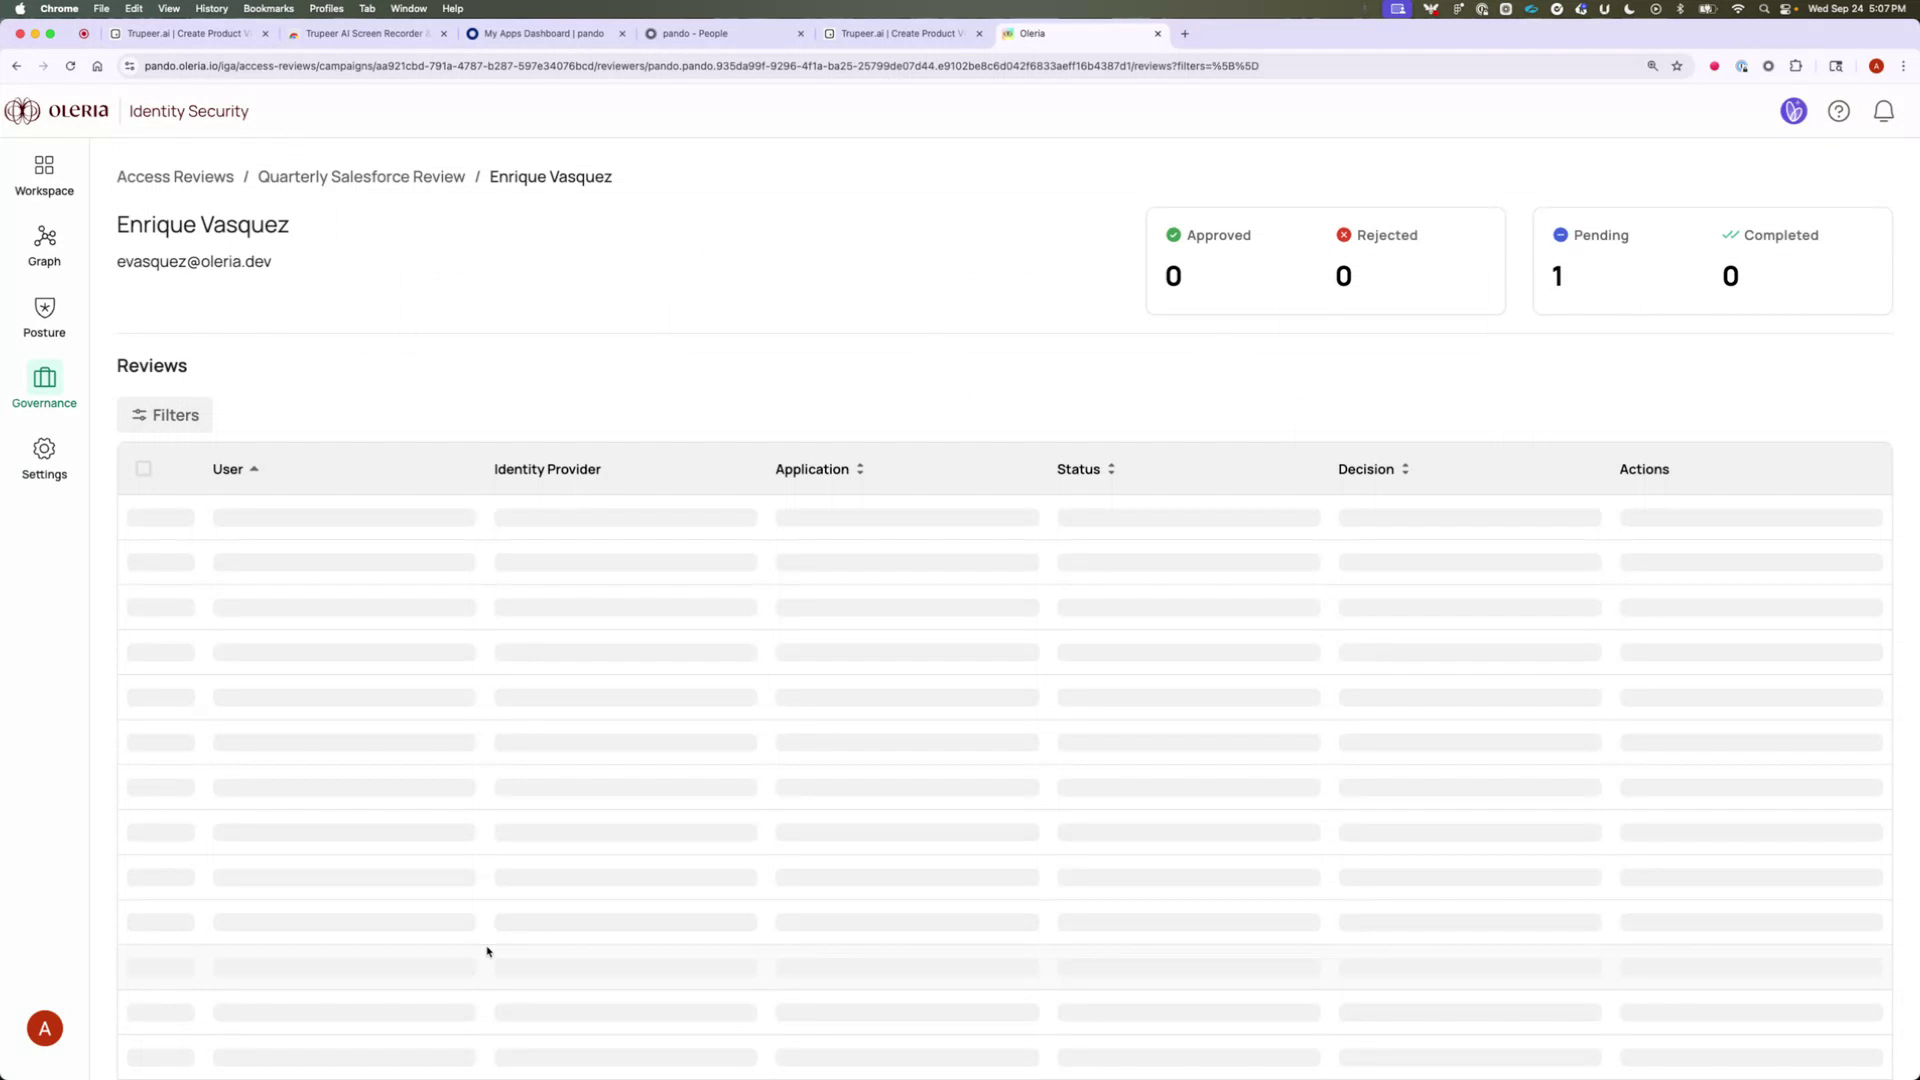Click inside the browser address bar
Viewport: 1920px width, 1080px height.
[x=700, y=66]
